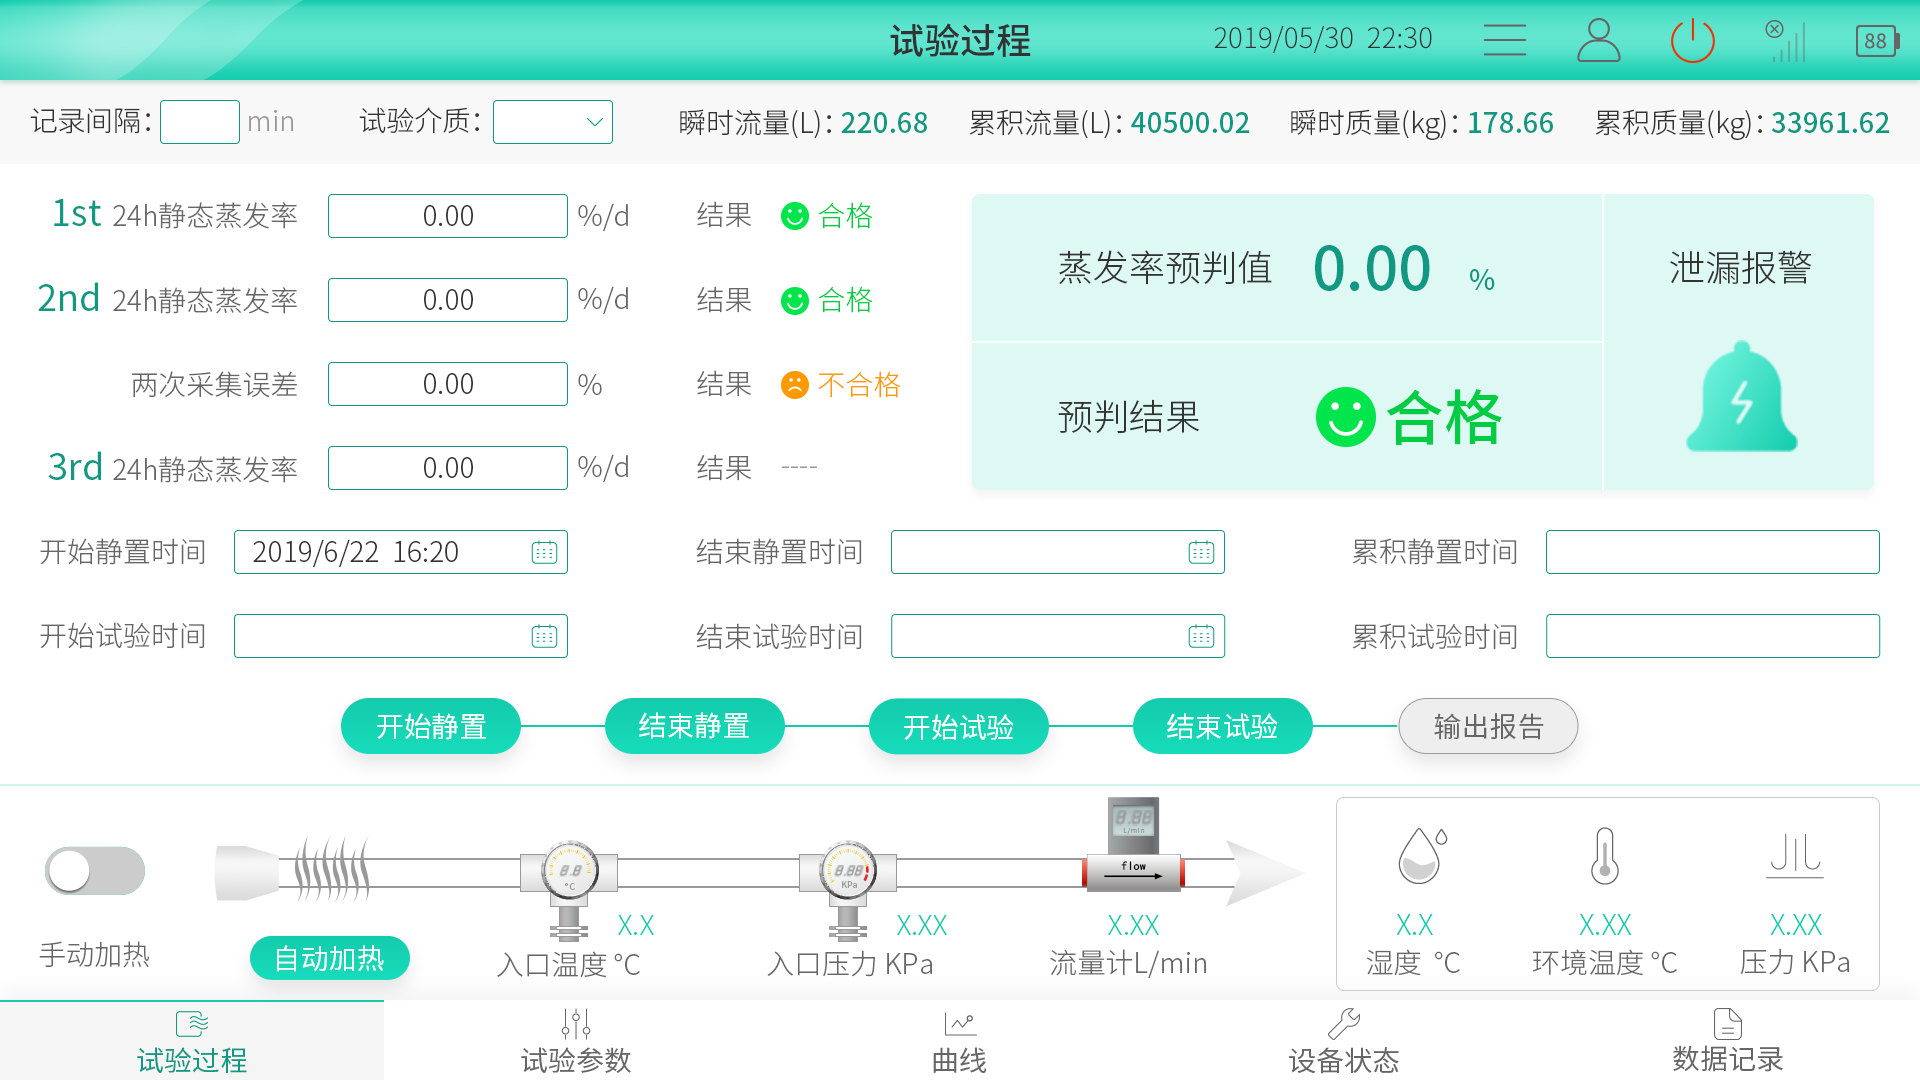Go to equipment status tab
Image resolution: width=1920 pixels, height=1080 pixels.
click(1343, 1041)
